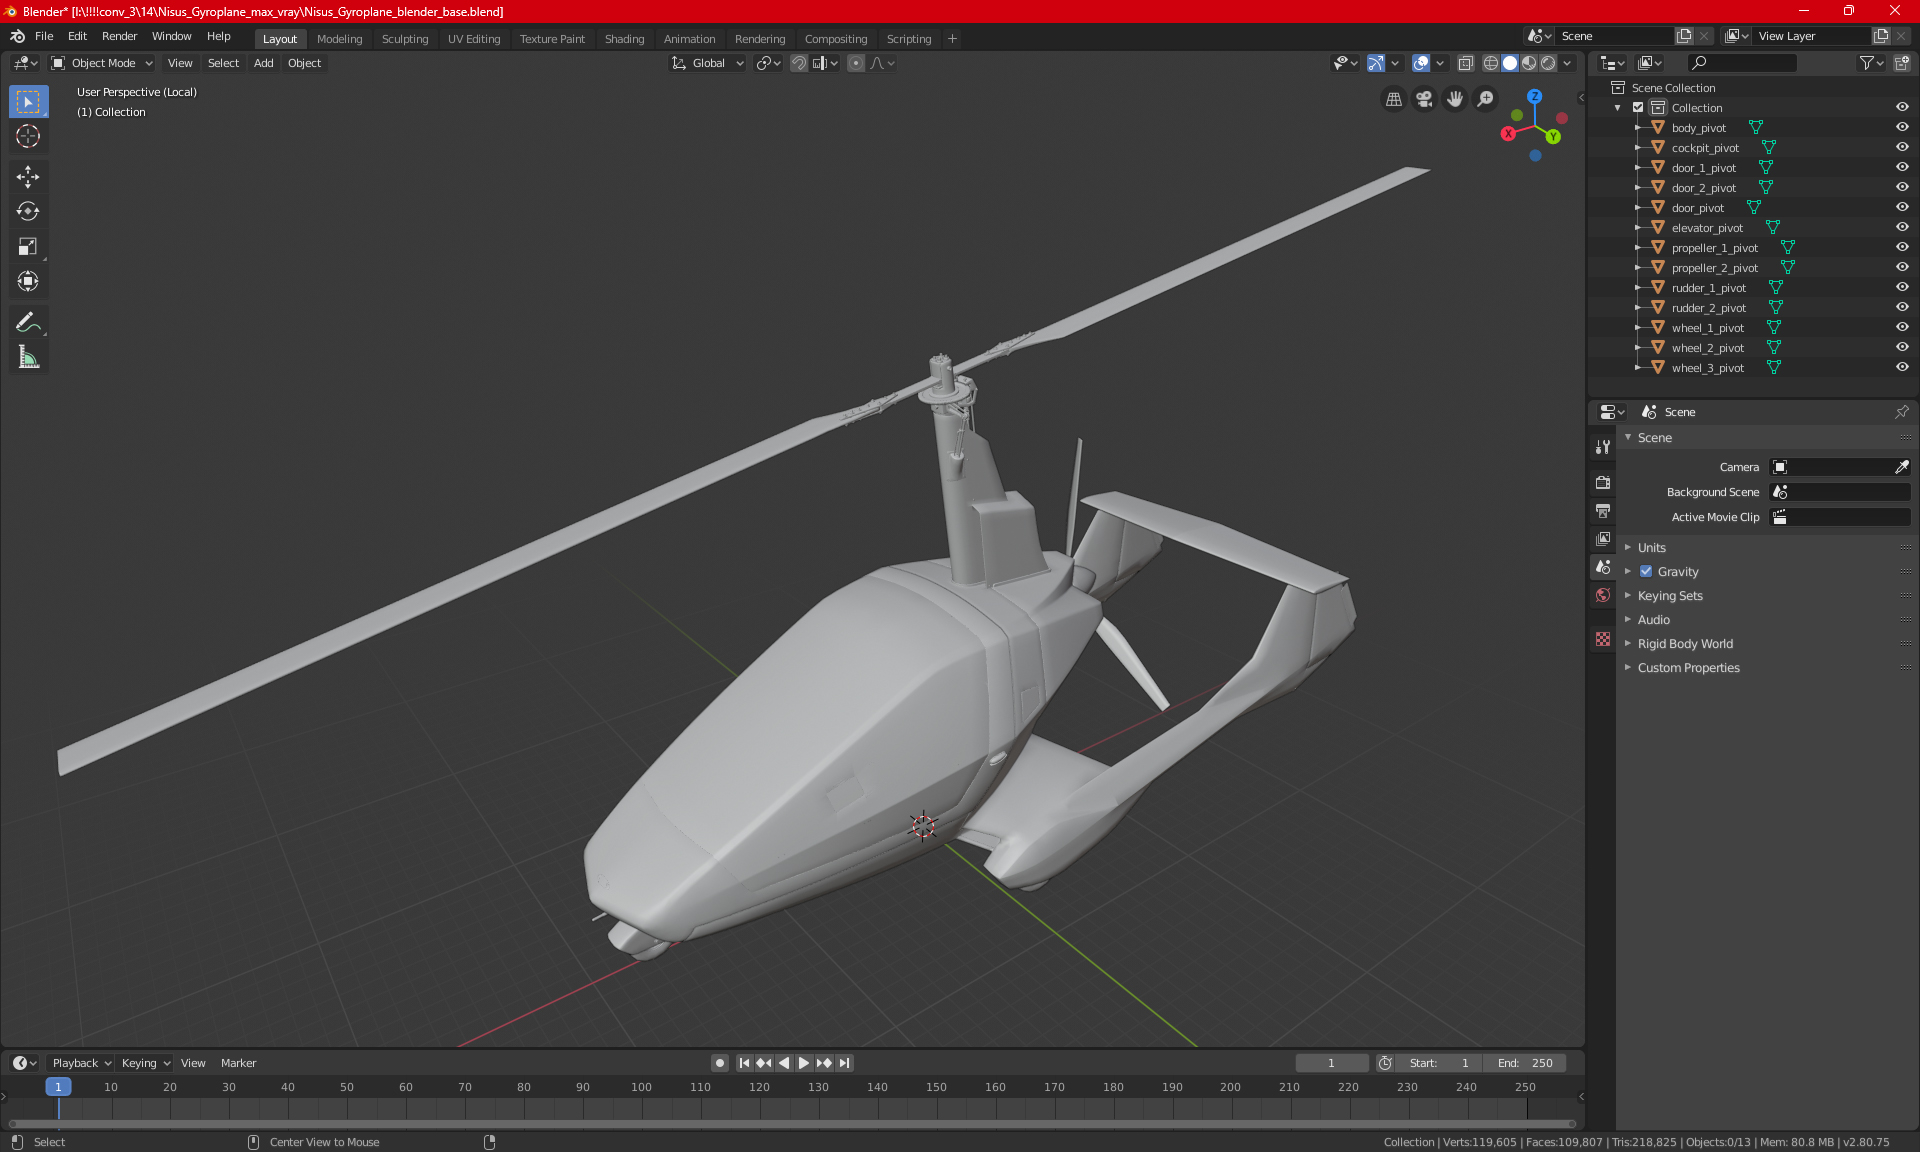Select the Scale tool
The height and width of the screenshot is (1152, 1920).
[28, 246]
